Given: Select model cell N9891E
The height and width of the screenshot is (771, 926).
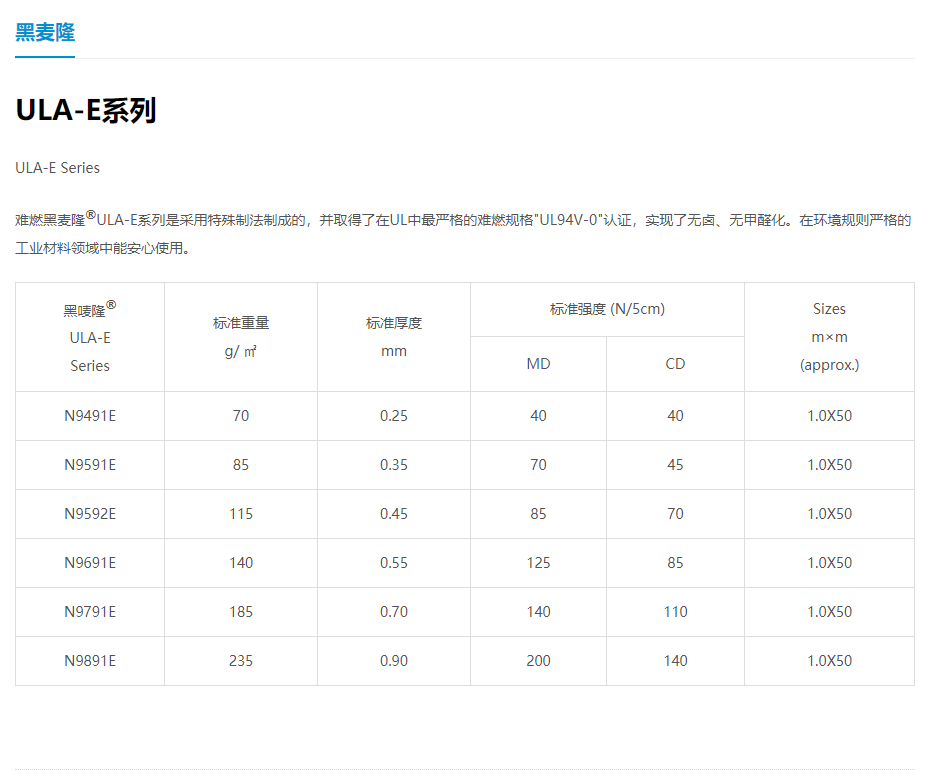Looking at the screenshot, I should [90, 661].
